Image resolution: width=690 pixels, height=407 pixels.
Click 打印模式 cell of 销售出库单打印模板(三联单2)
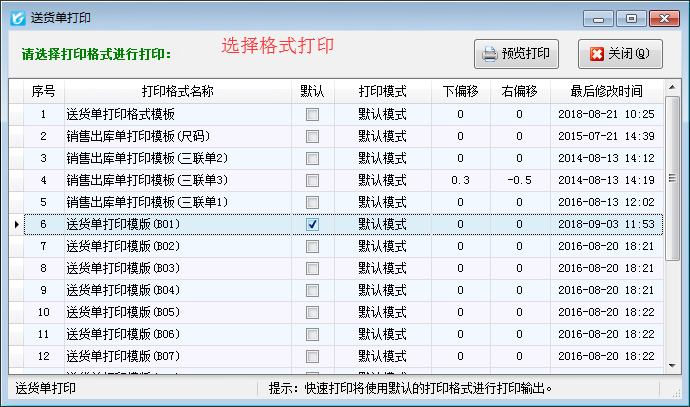(x=383, y=158)
